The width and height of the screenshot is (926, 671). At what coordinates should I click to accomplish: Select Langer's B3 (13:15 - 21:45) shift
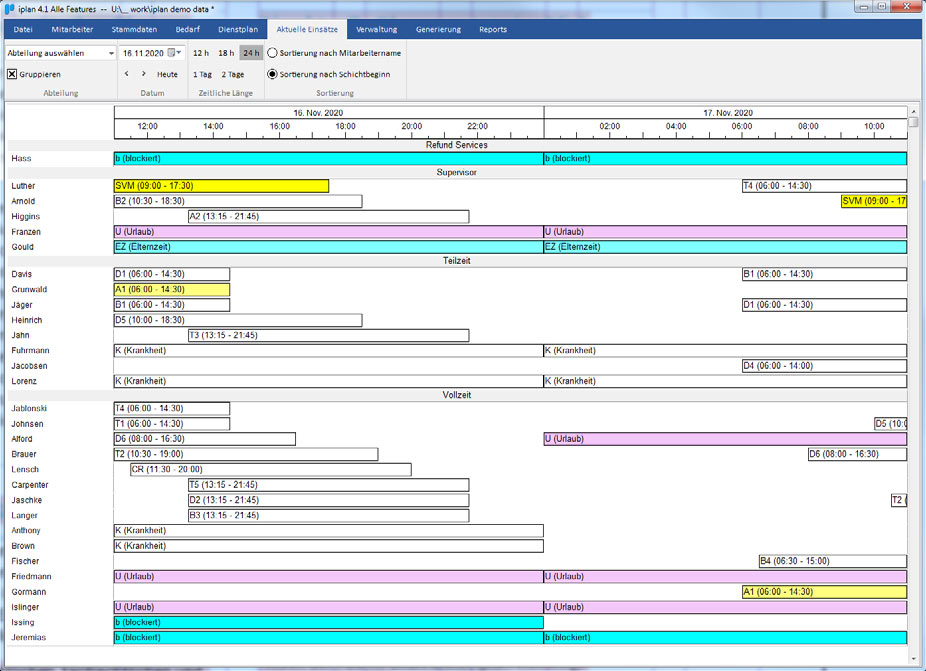pyautogui.click(x=328, y=516)
